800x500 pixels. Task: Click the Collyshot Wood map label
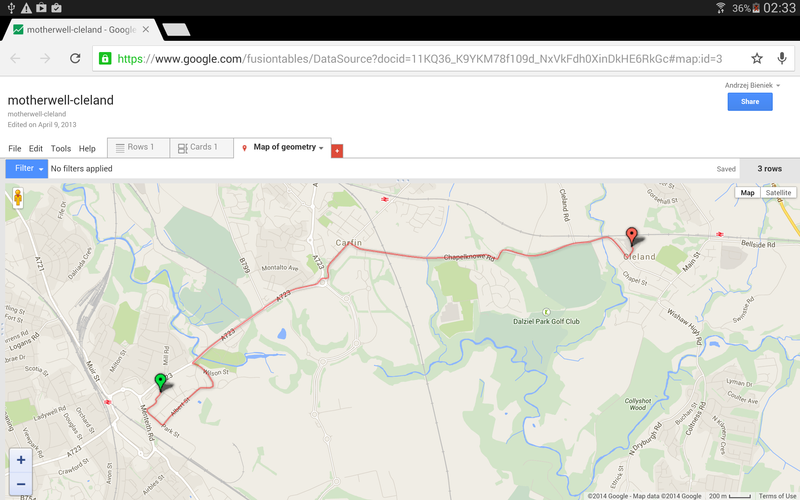pyautogui.click(x=638, y=404)
